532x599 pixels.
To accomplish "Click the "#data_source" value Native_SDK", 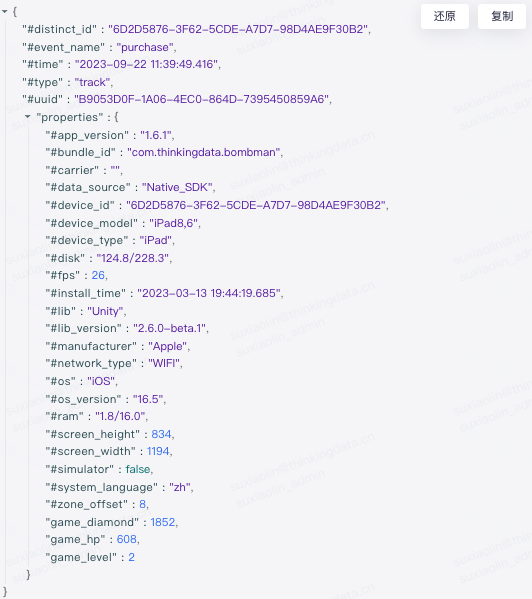I will pyautogui.click(x=177, y=188).
